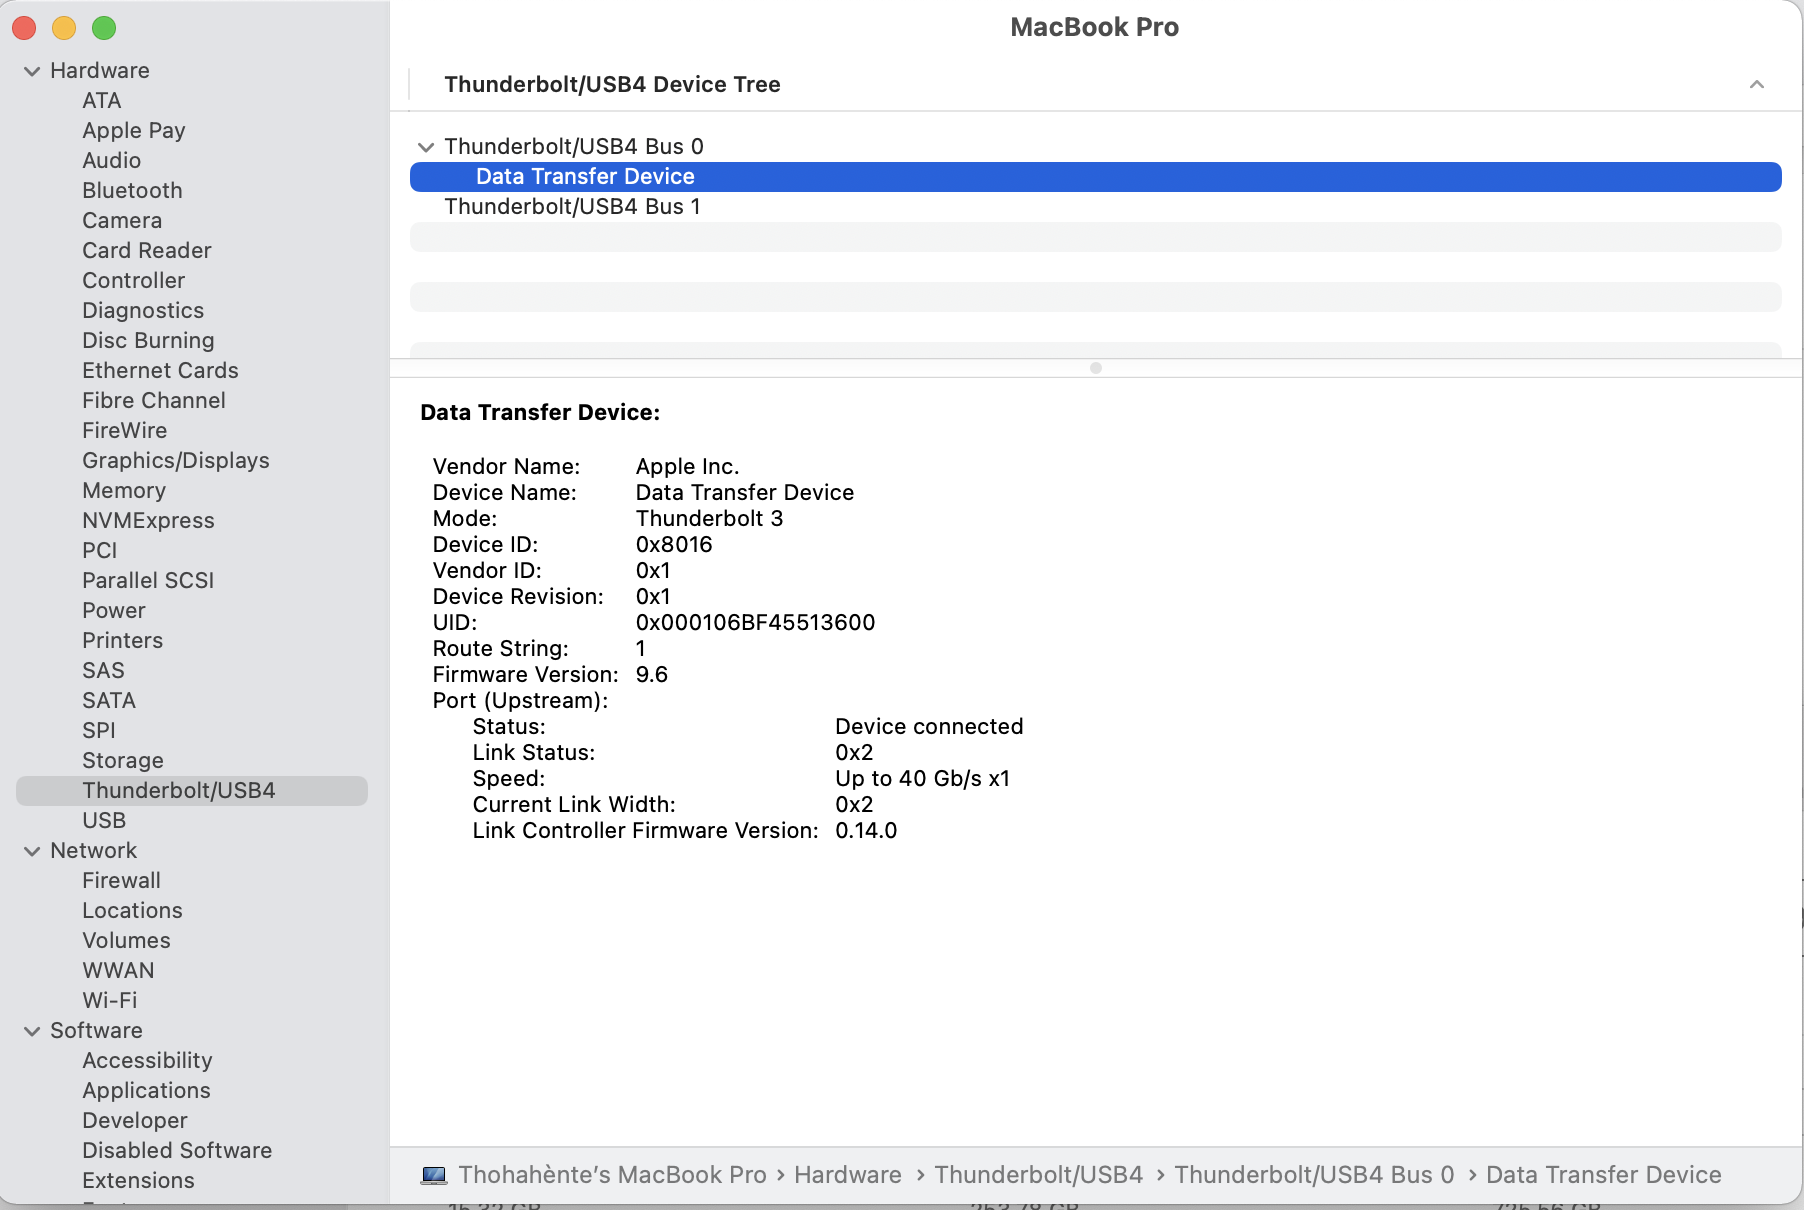Select Audio in the Hardware list
This screenshot has width=1804, height=1210.
pyautogui.click(x=112, y=161)
